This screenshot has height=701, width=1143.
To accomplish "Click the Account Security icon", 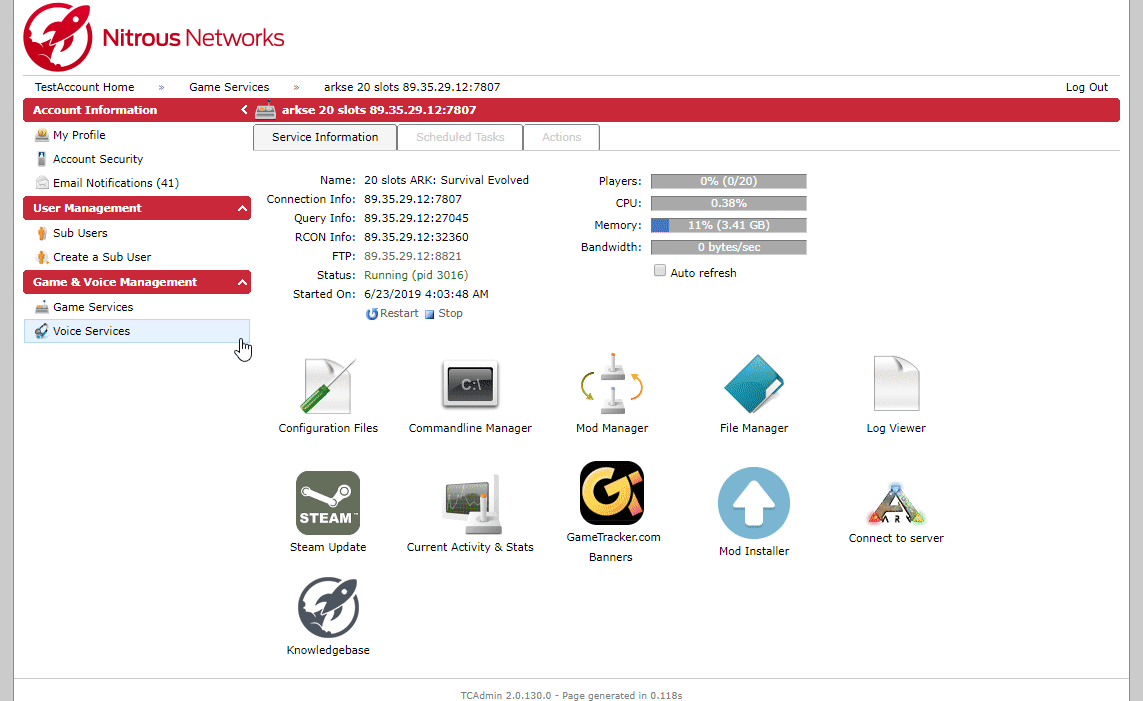I will 42,159.
